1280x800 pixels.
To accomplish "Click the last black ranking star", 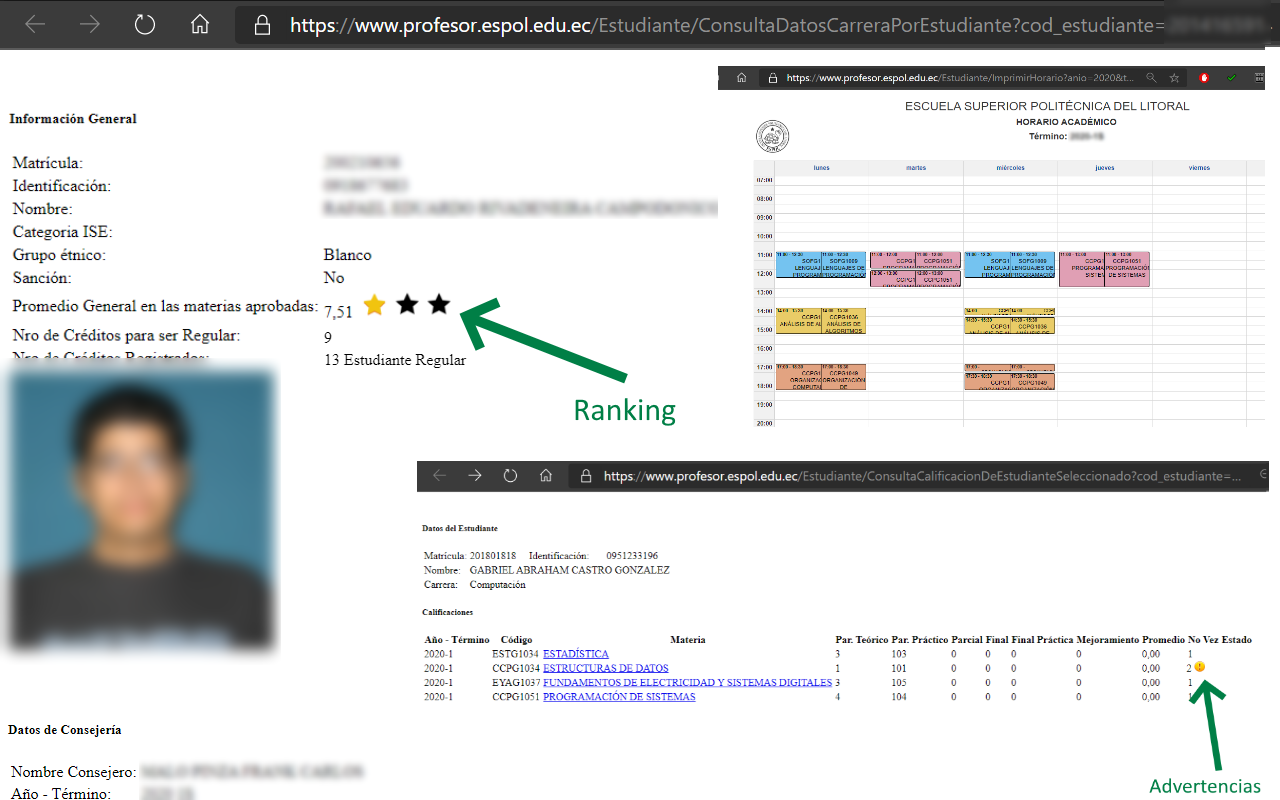I will tap(439, 305).
